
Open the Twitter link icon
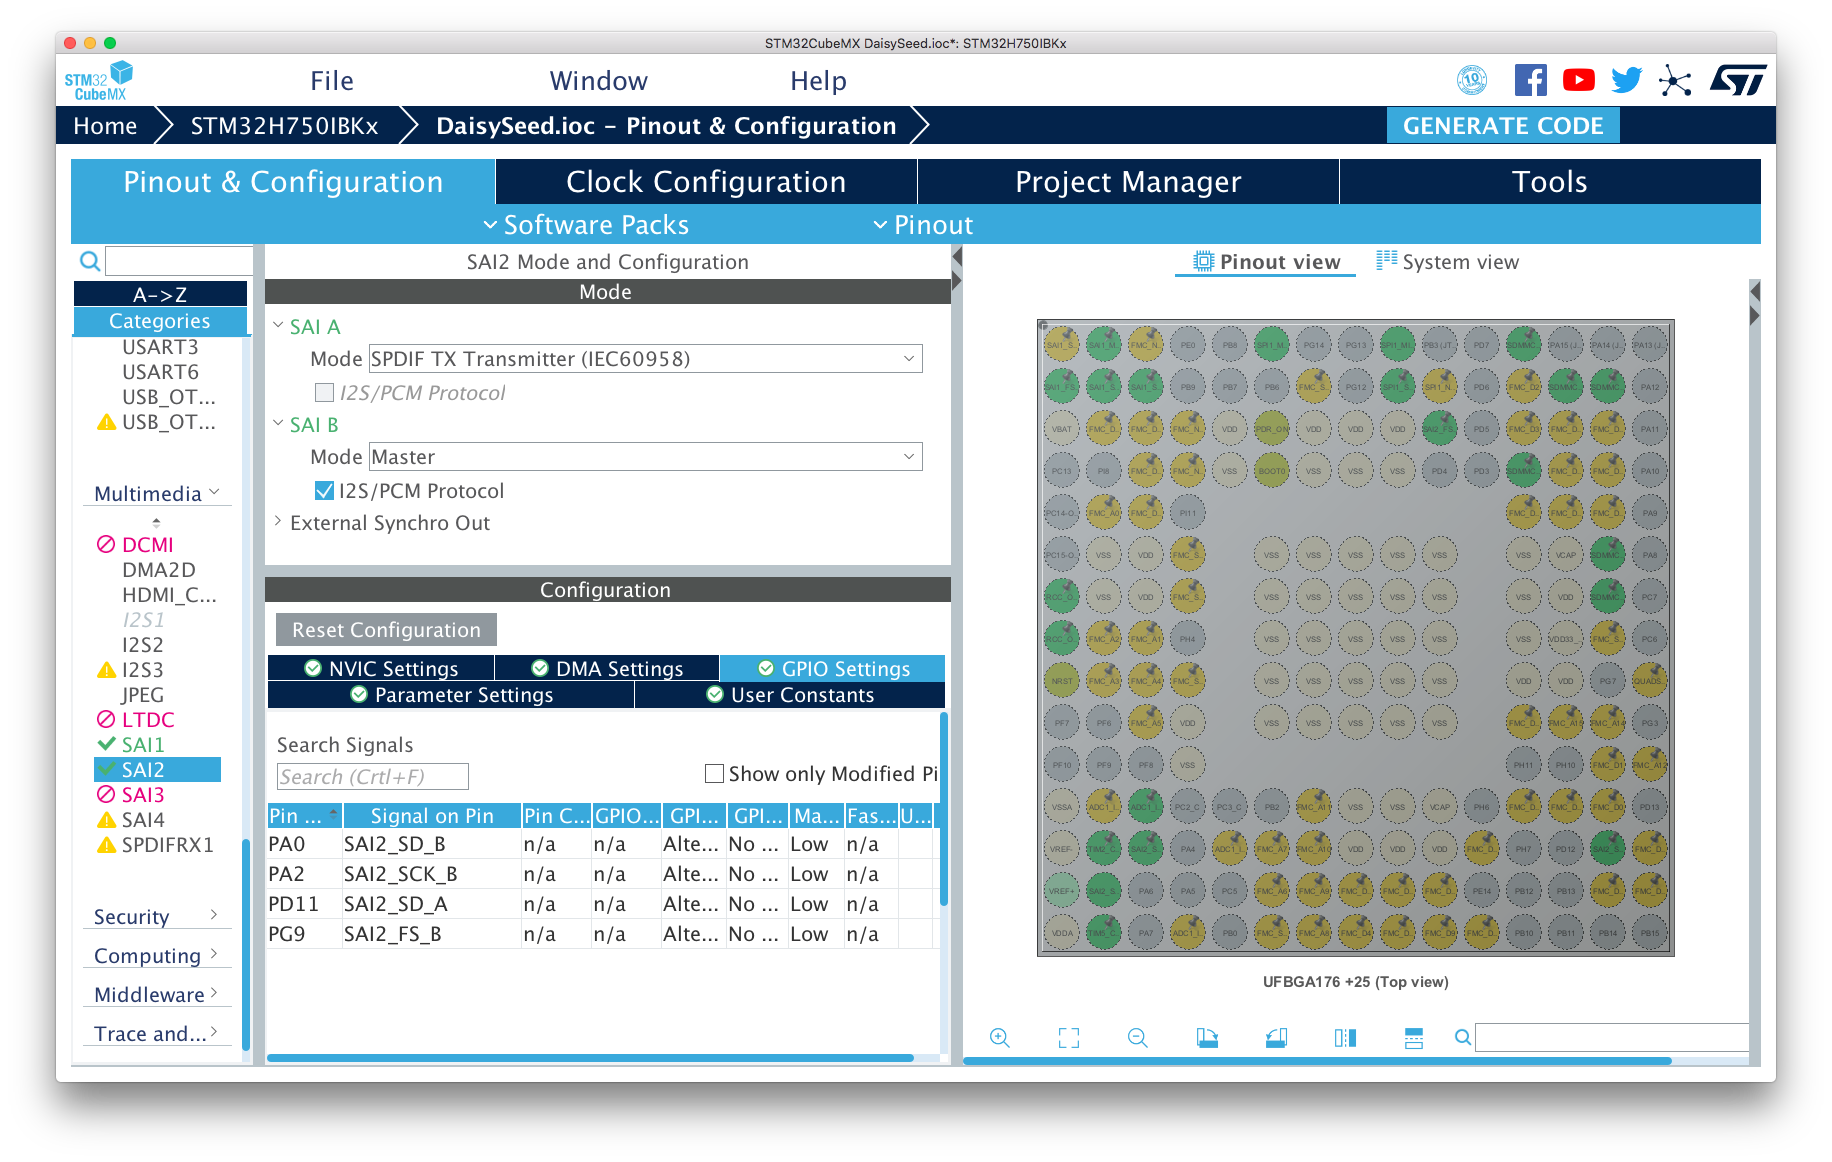point(1627,80)
